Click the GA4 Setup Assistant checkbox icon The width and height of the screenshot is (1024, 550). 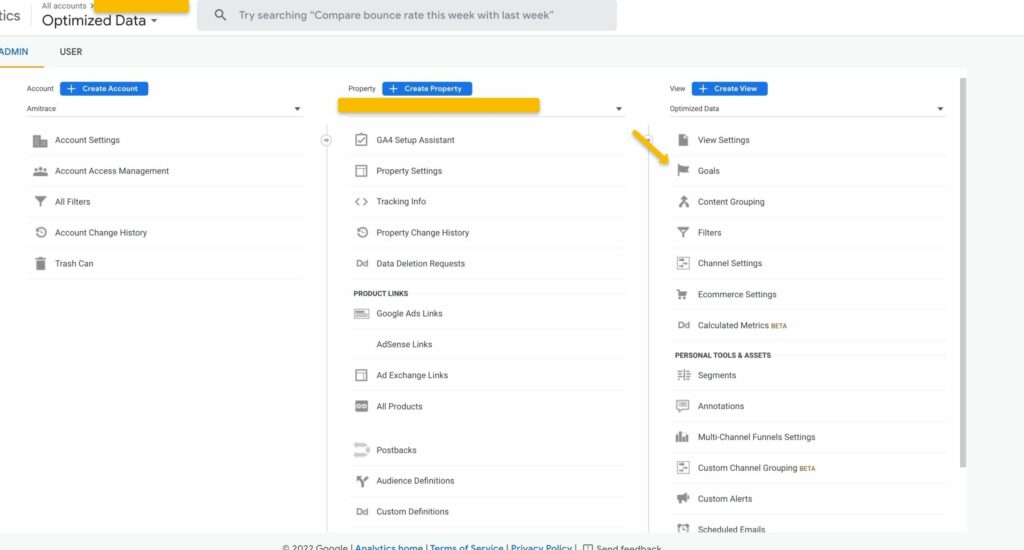click(361, 140)
